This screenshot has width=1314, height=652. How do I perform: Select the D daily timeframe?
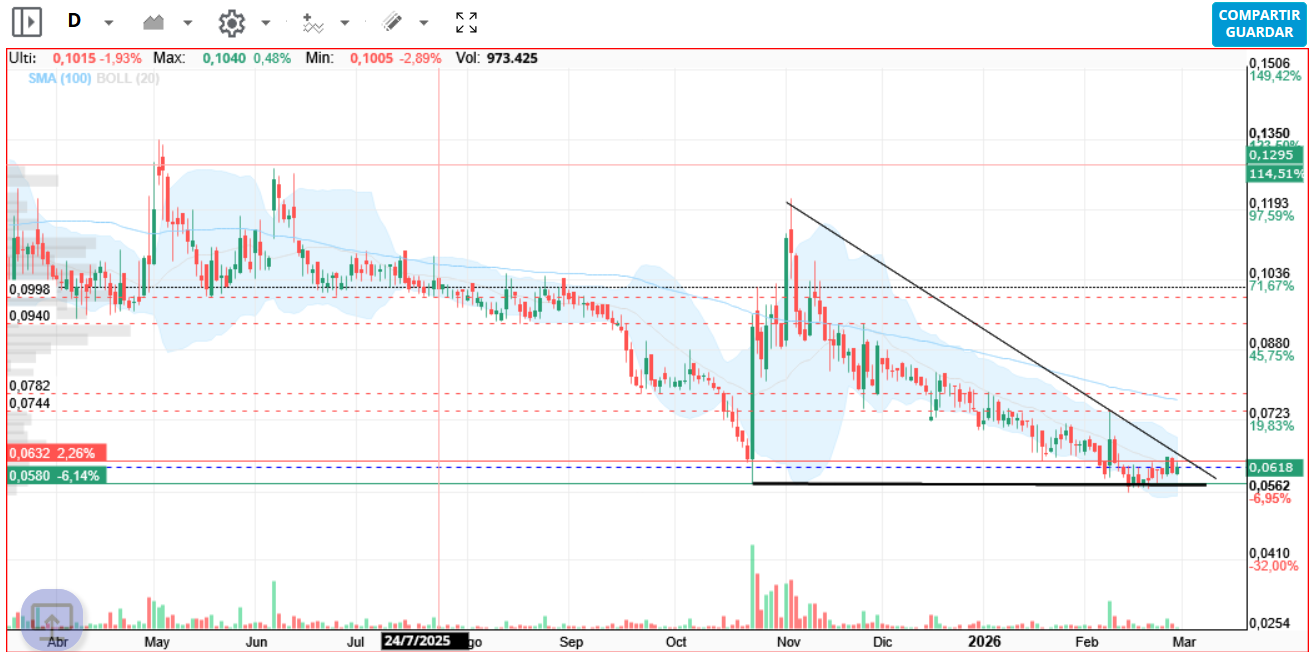(x=74, y=21)
